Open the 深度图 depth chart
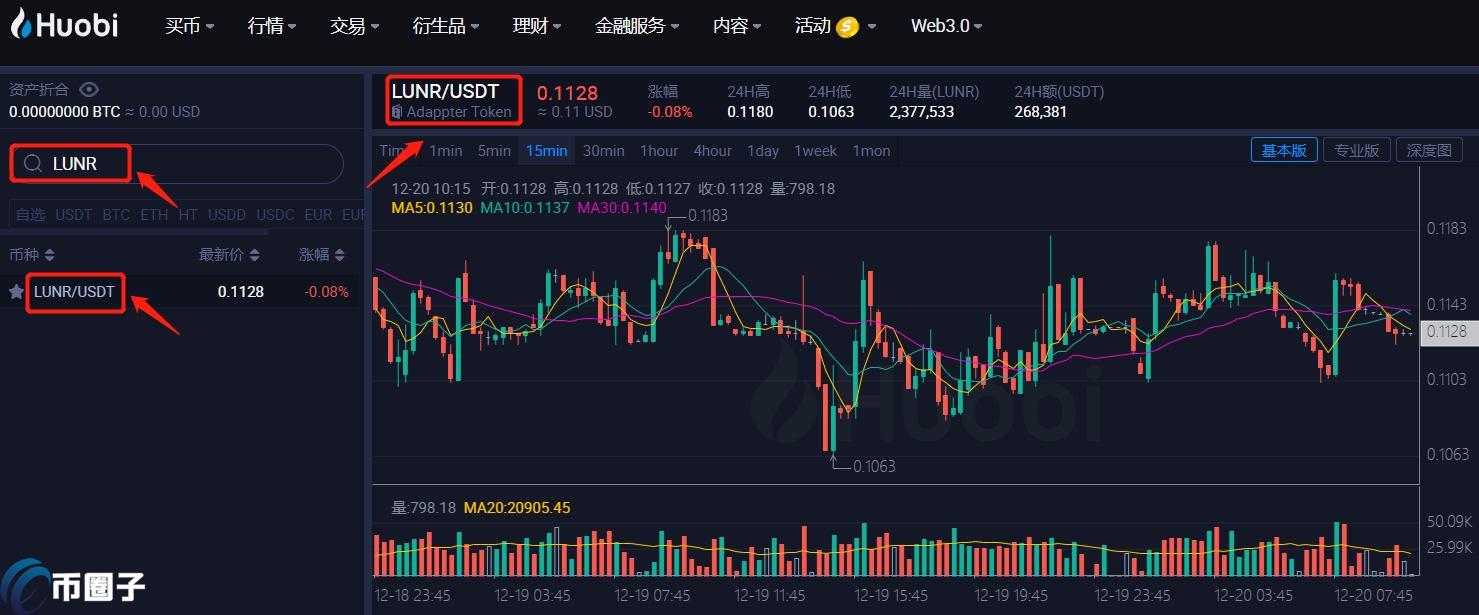This screenshot has height=615, width=1479. click(1429, 150)
